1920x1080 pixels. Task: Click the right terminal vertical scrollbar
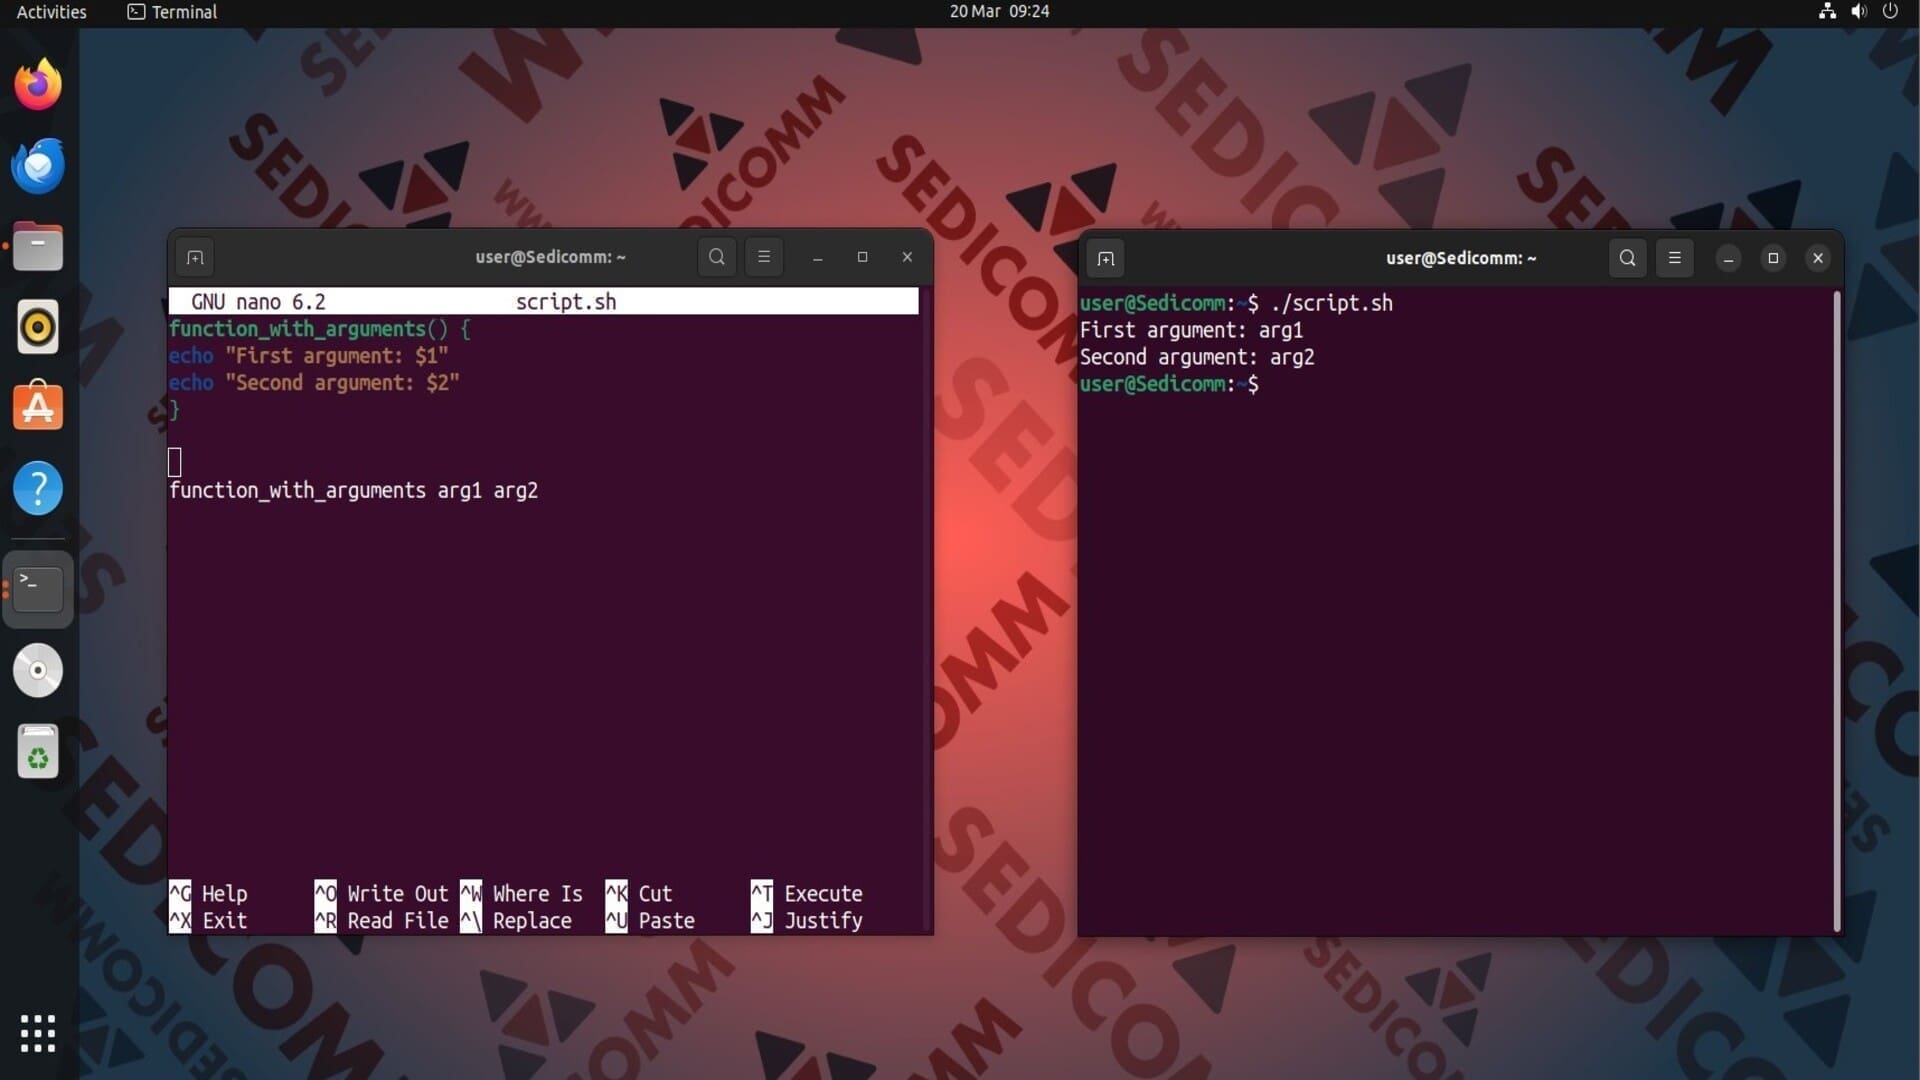click(x=1836, y=610)
